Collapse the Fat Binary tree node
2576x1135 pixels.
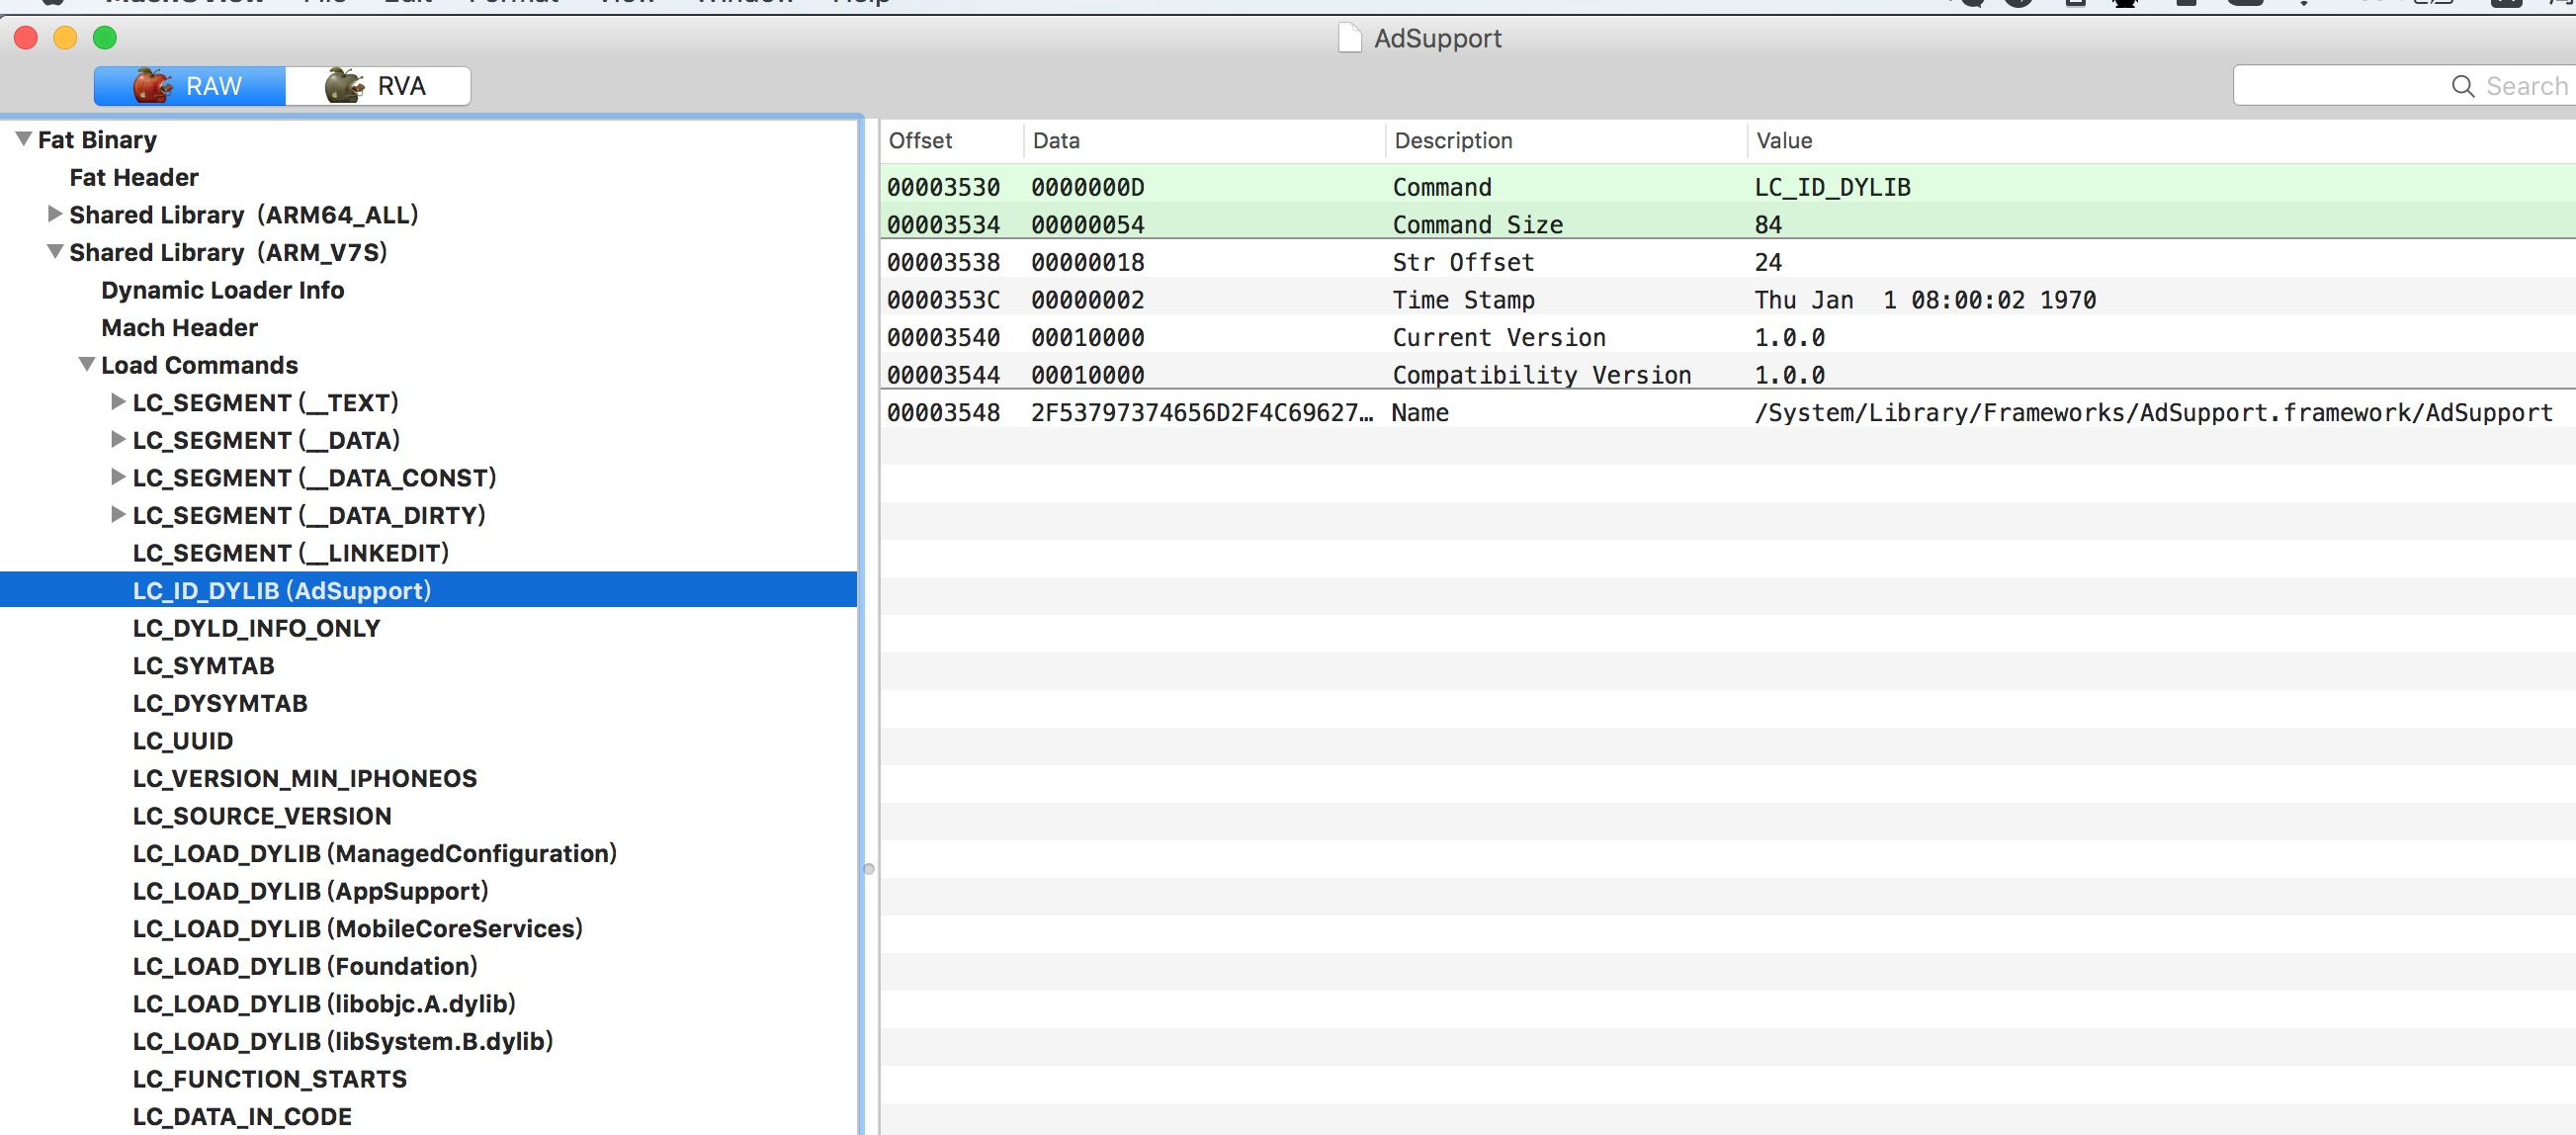(x=24, y=139)
